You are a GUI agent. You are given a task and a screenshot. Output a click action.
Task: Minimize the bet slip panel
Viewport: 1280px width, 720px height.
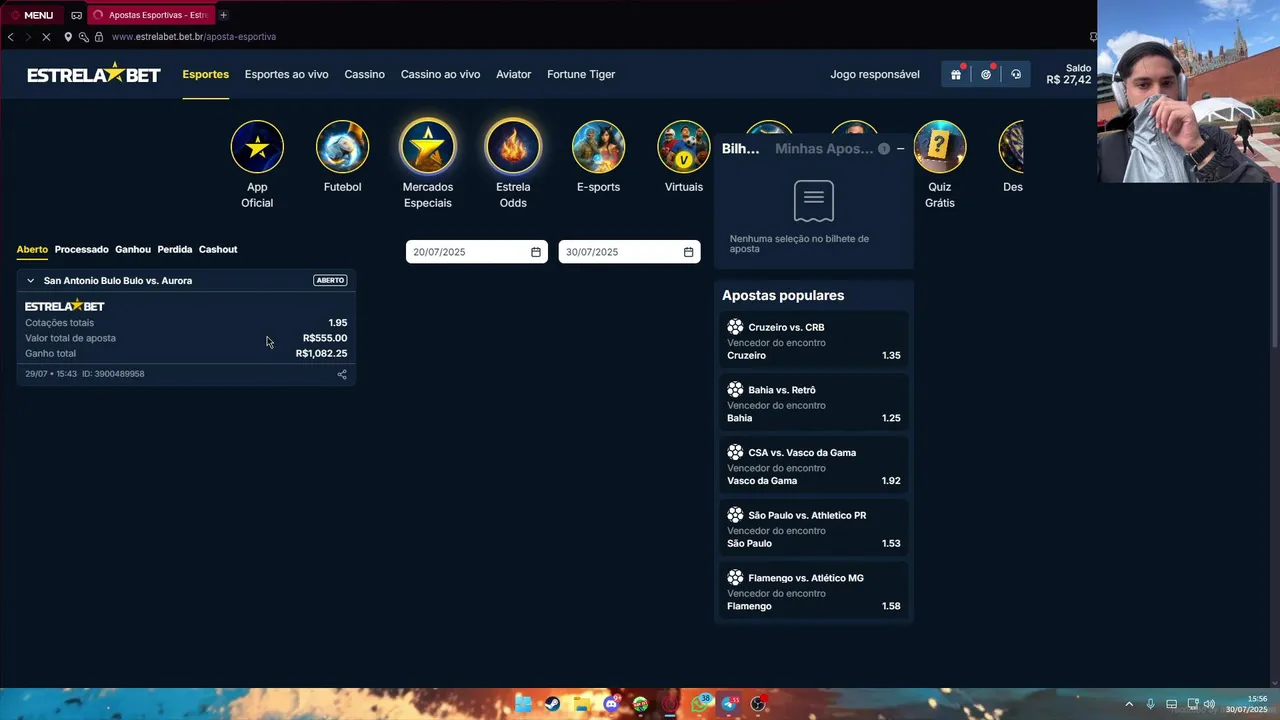900,149
